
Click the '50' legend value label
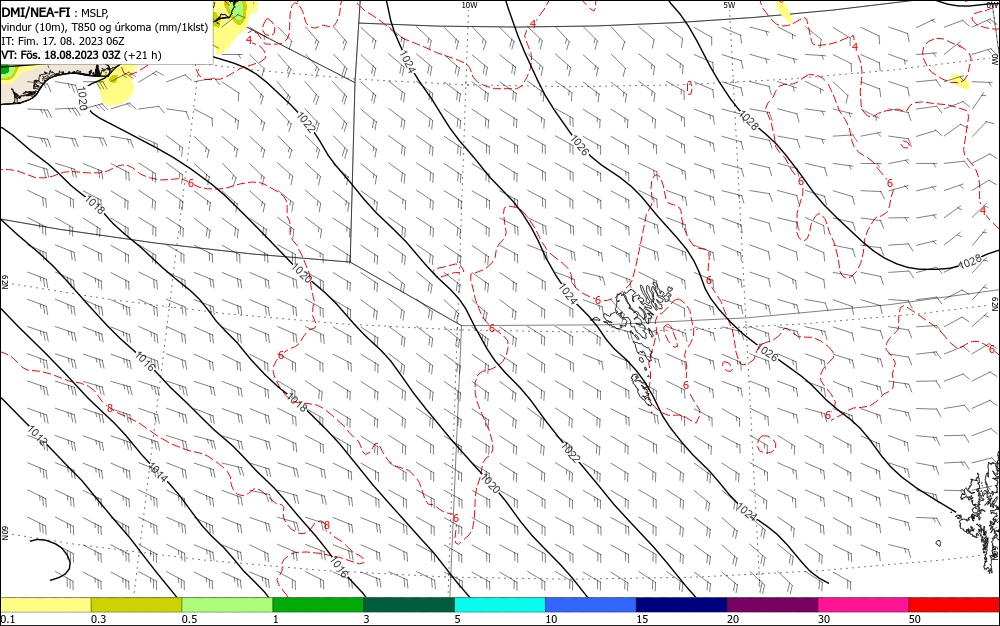(x=915, y=619)
